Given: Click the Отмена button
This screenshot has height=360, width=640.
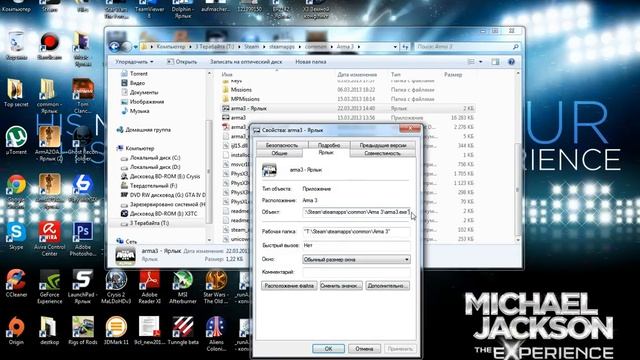Looking at the screenshot, I should pyautogui.click(x=364, y=349).
